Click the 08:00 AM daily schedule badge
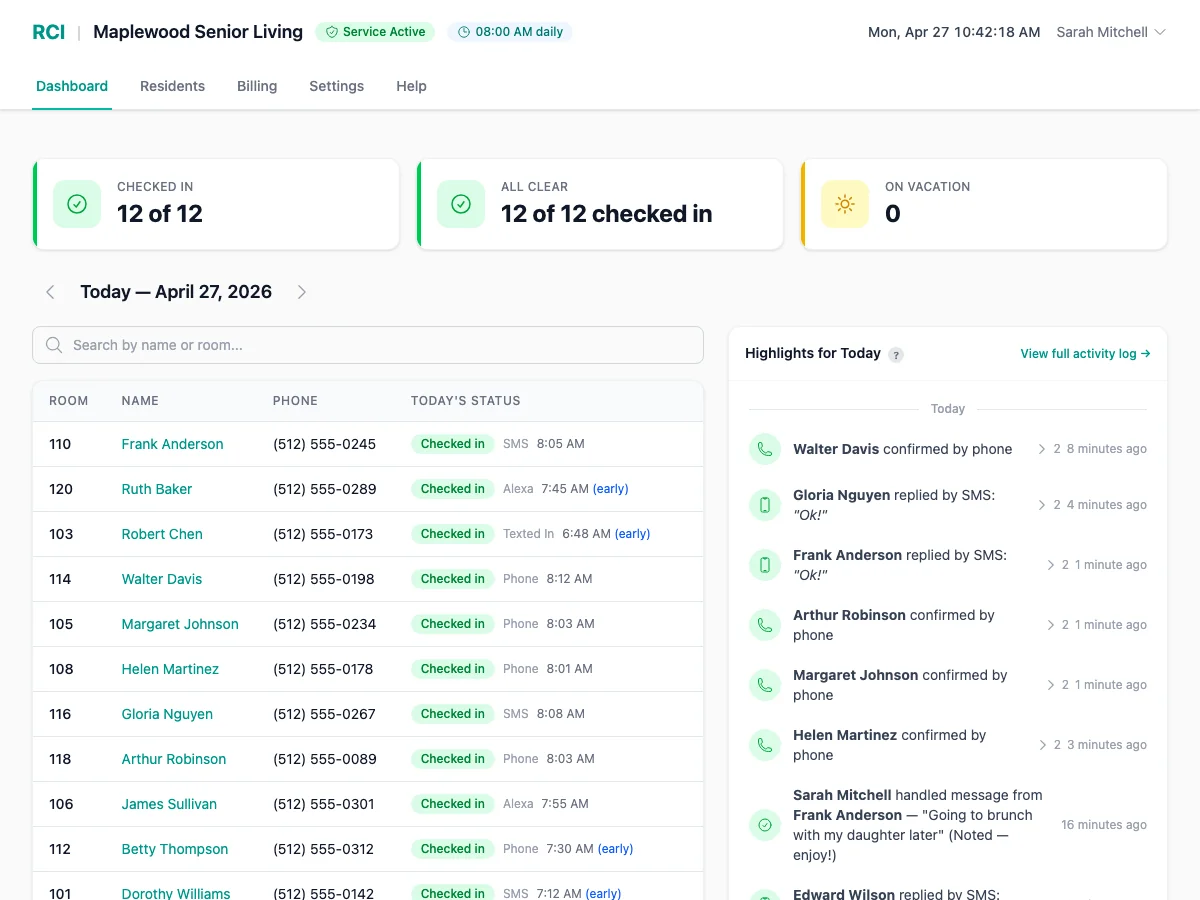The image size is (1200, 900). (510, 32)
